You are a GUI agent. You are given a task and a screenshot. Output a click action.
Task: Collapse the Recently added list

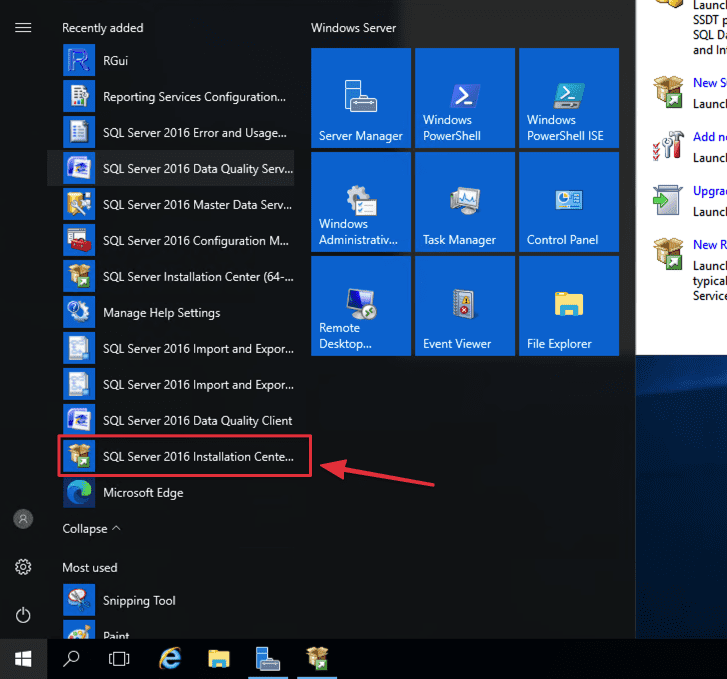click(91, 528)
